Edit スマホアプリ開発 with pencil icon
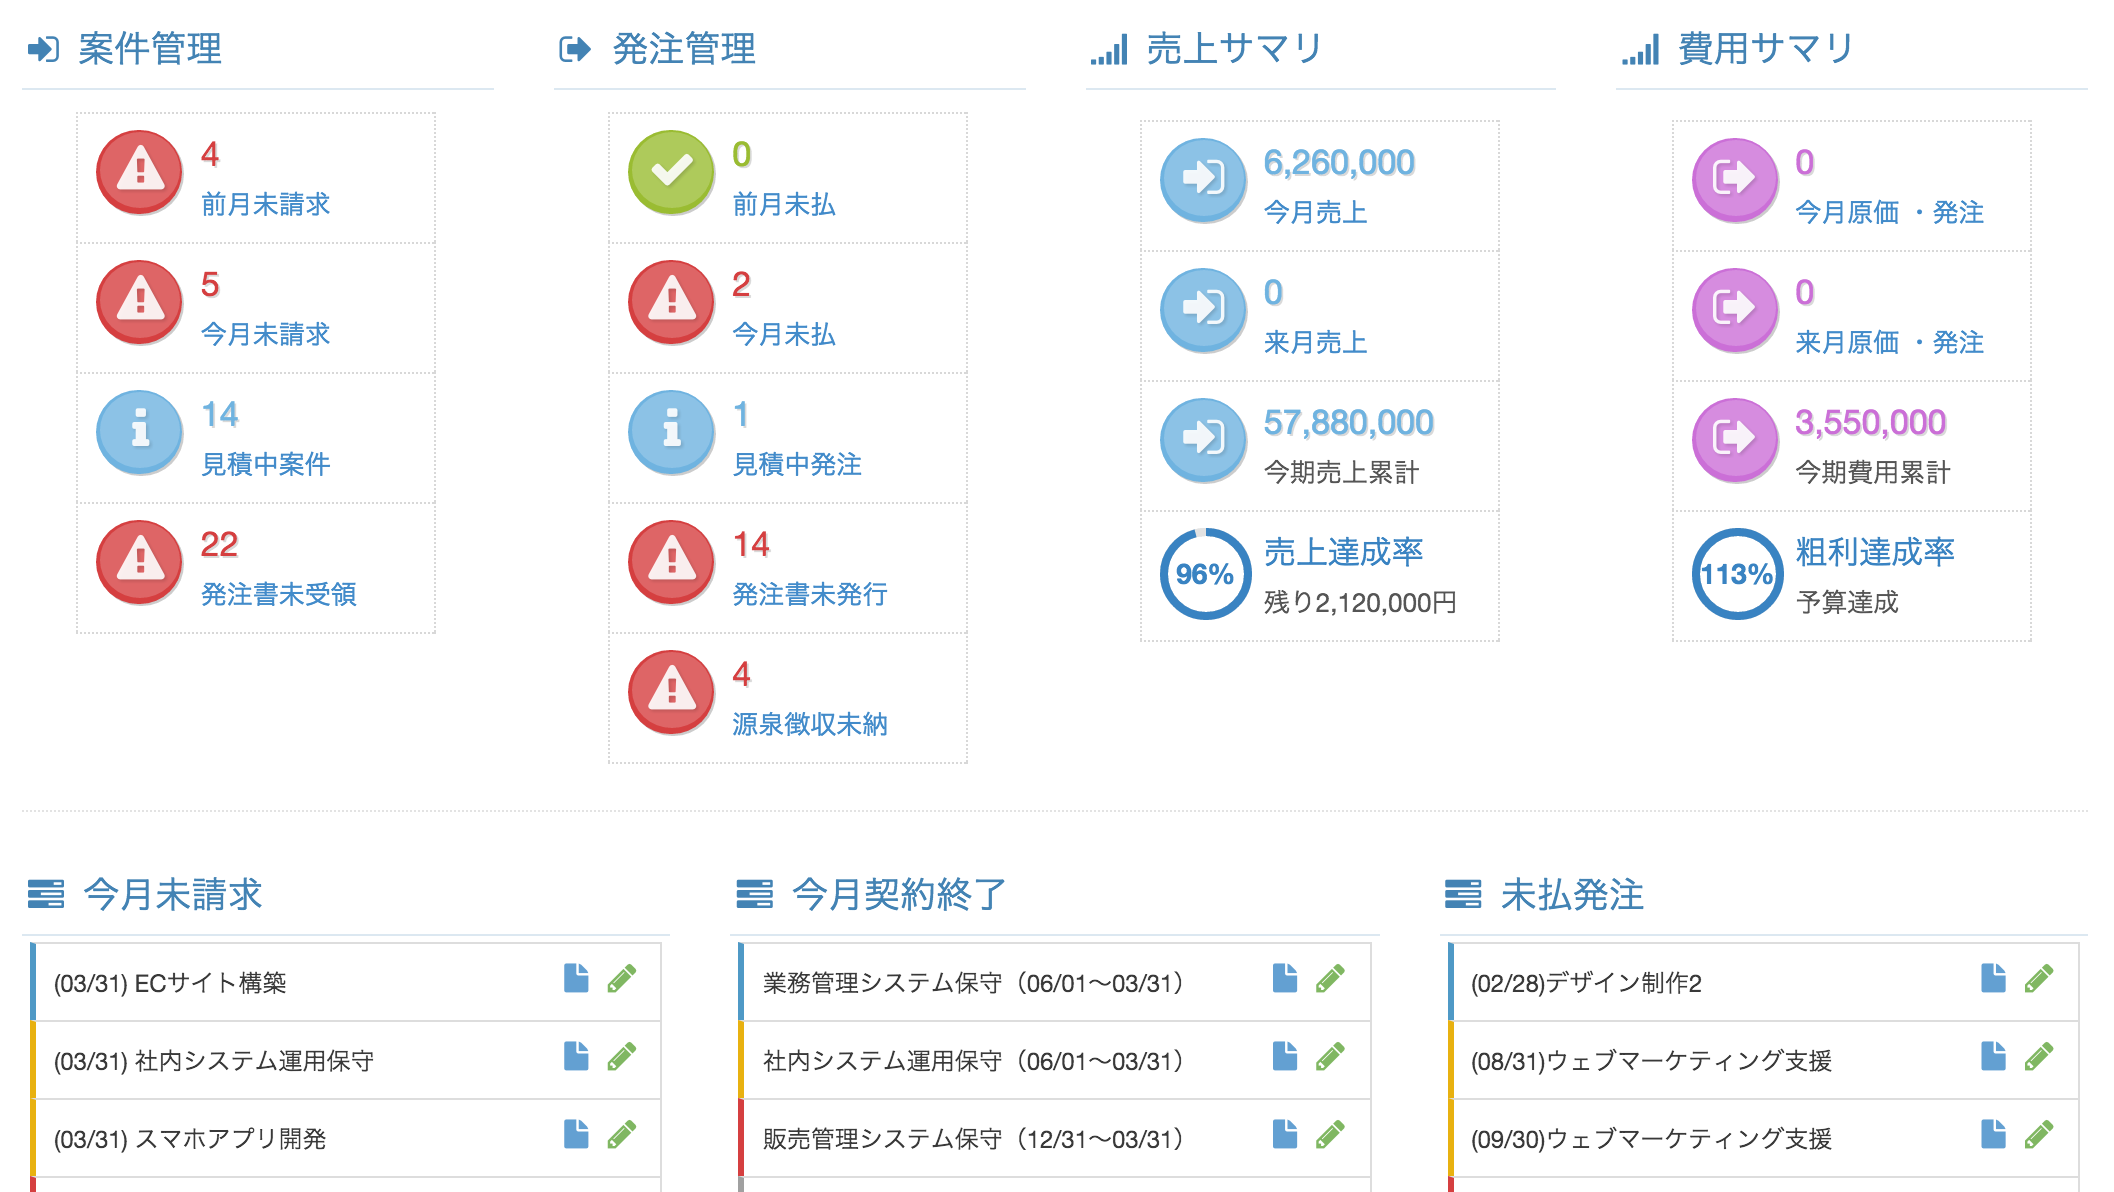Screen dimensions: 2114x1192 [622, 1135]
